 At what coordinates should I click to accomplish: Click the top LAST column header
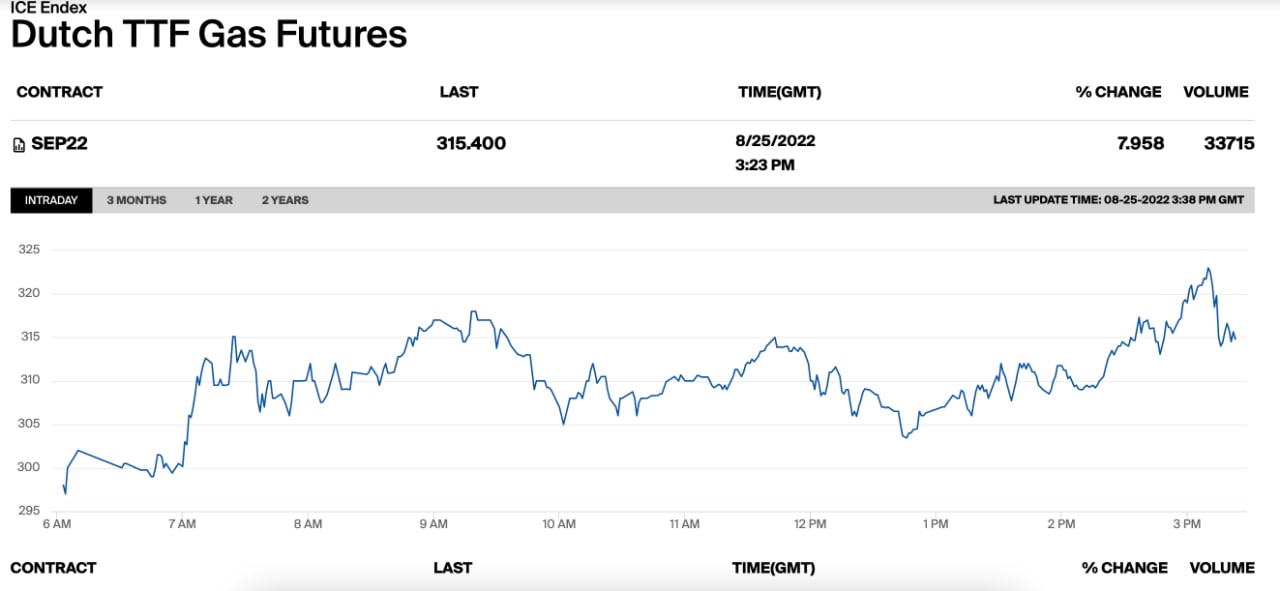459,92
